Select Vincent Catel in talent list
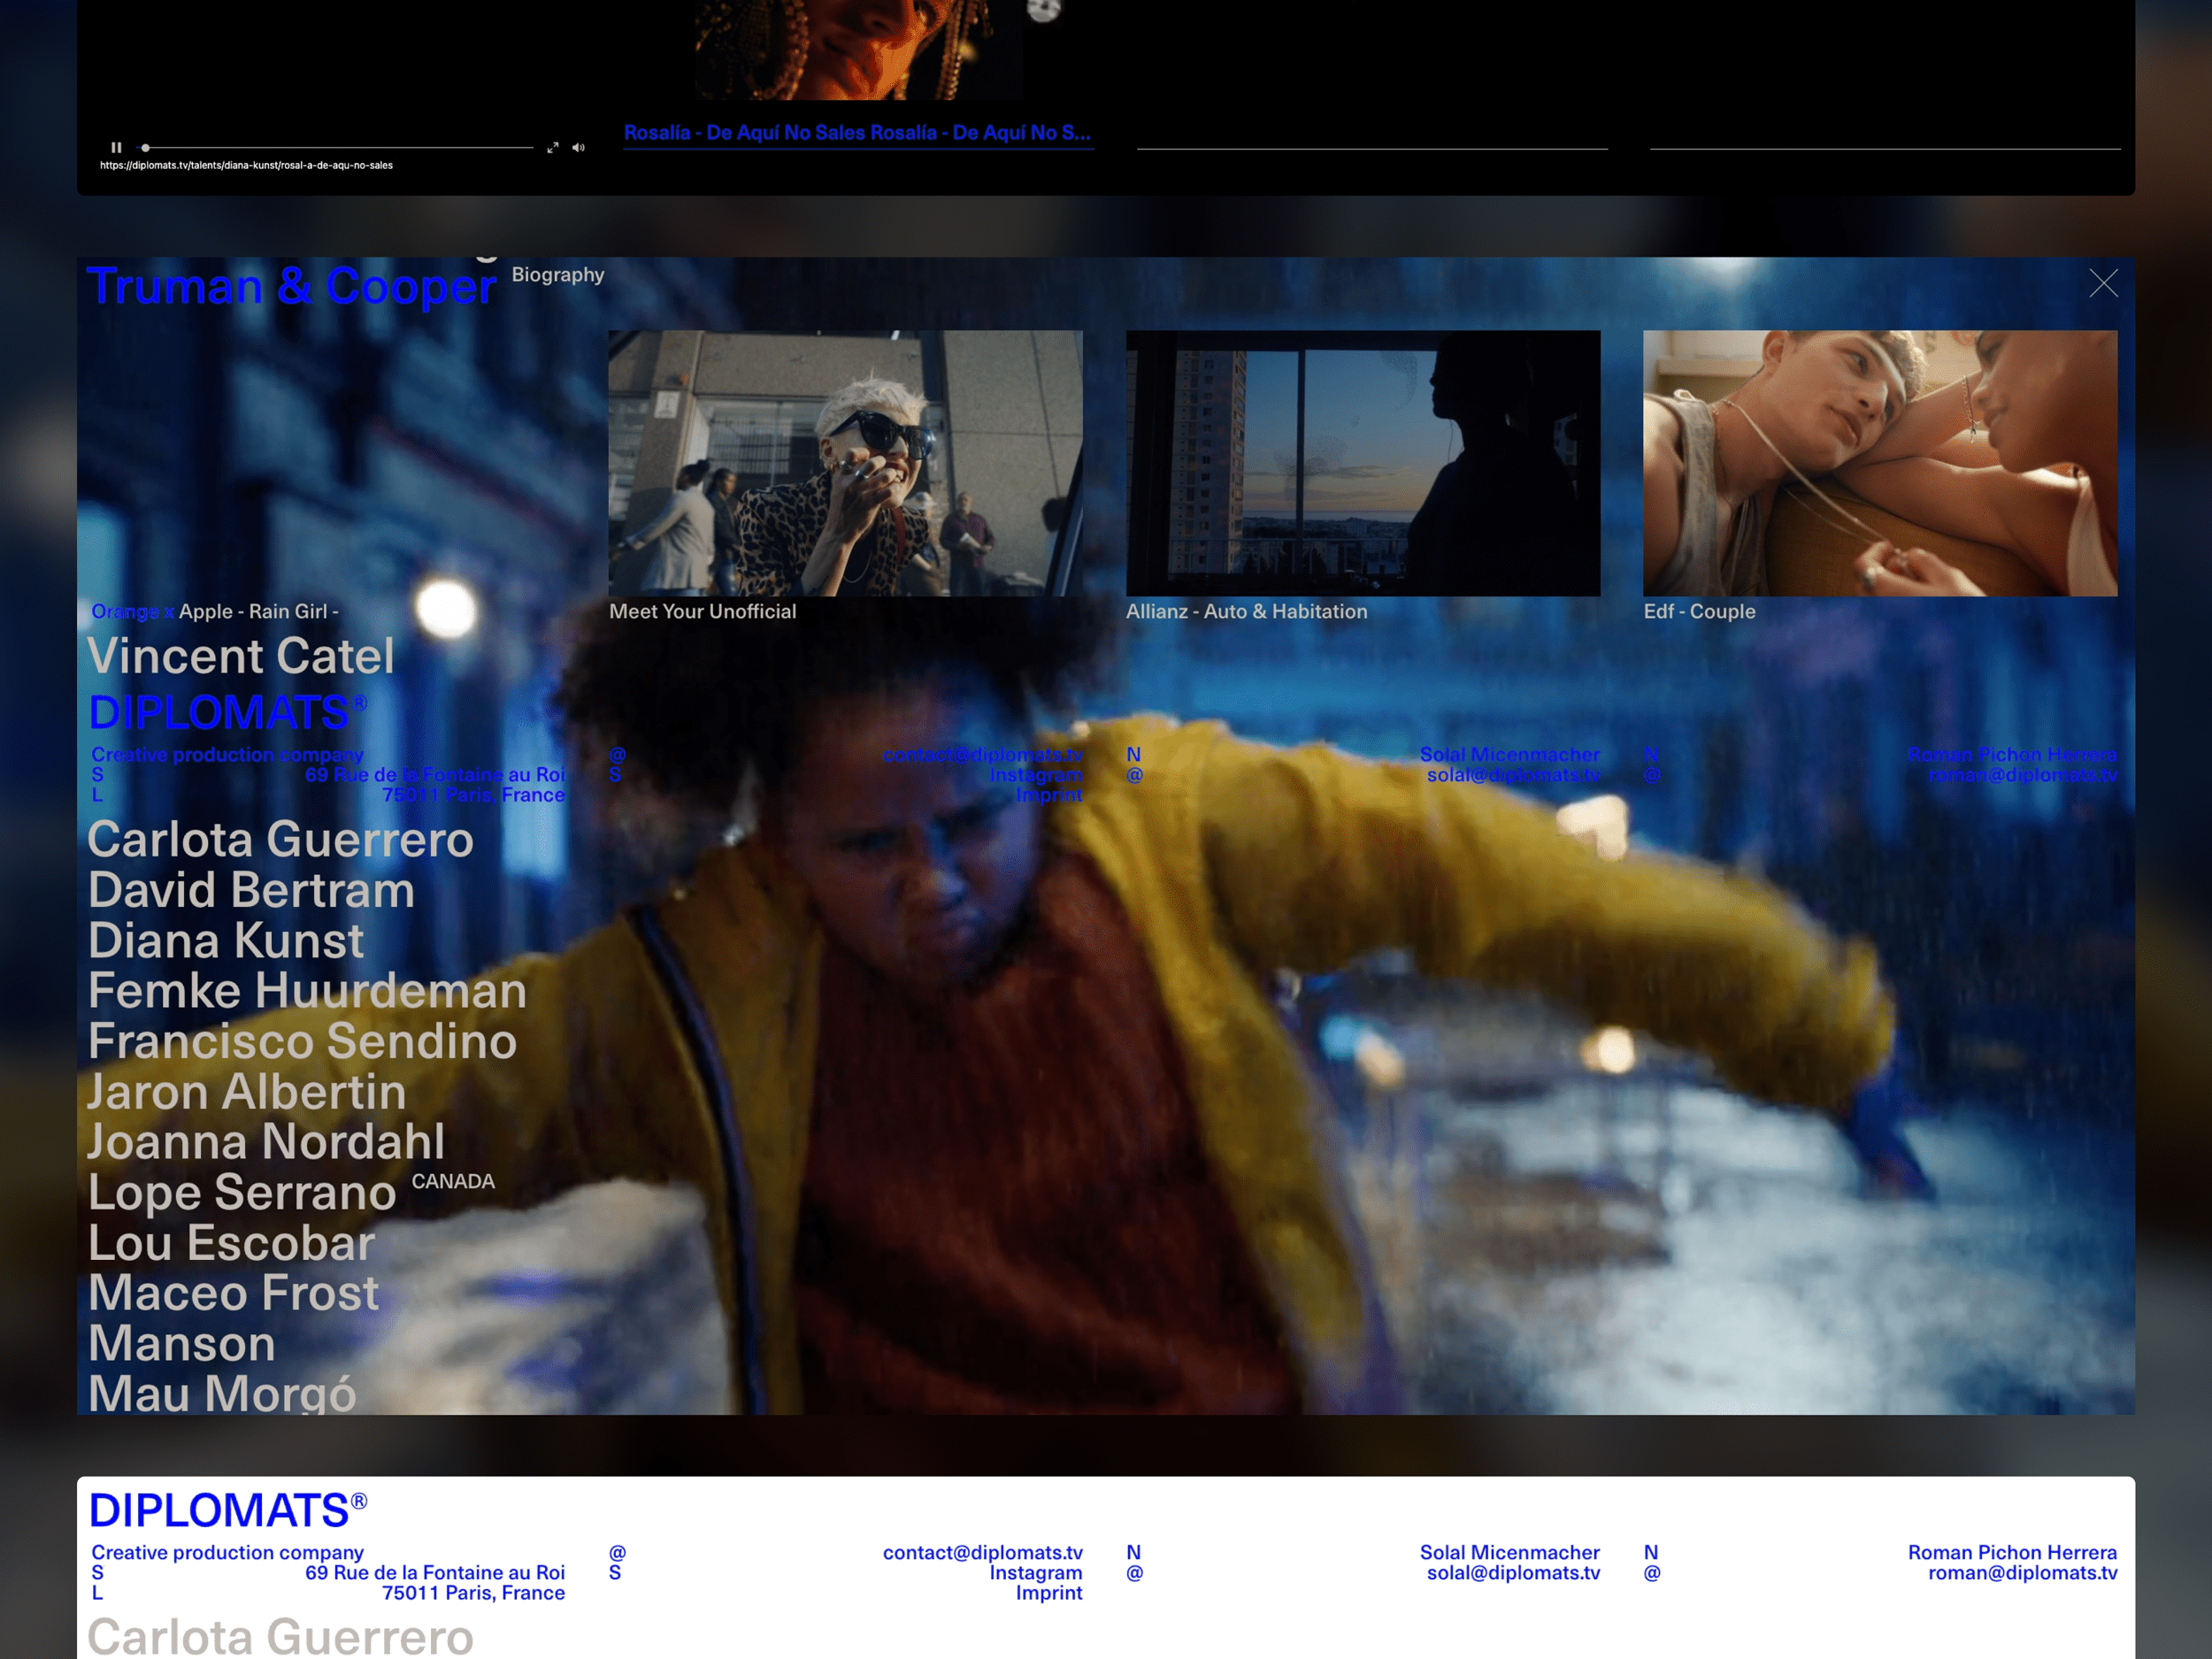Screen dimensions: 2212x1659 240,656
